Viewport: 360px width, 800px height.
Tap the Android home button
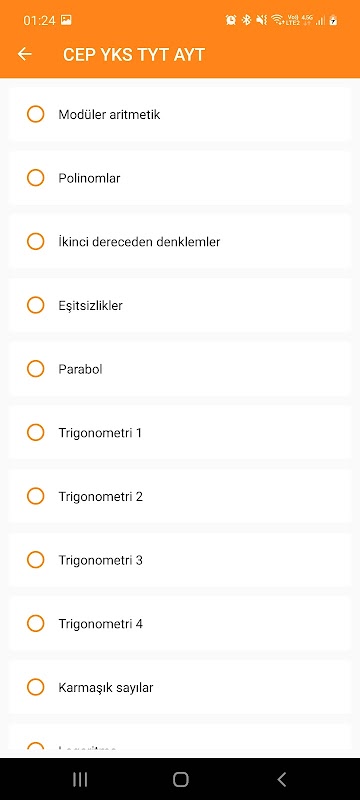(181, 779)
